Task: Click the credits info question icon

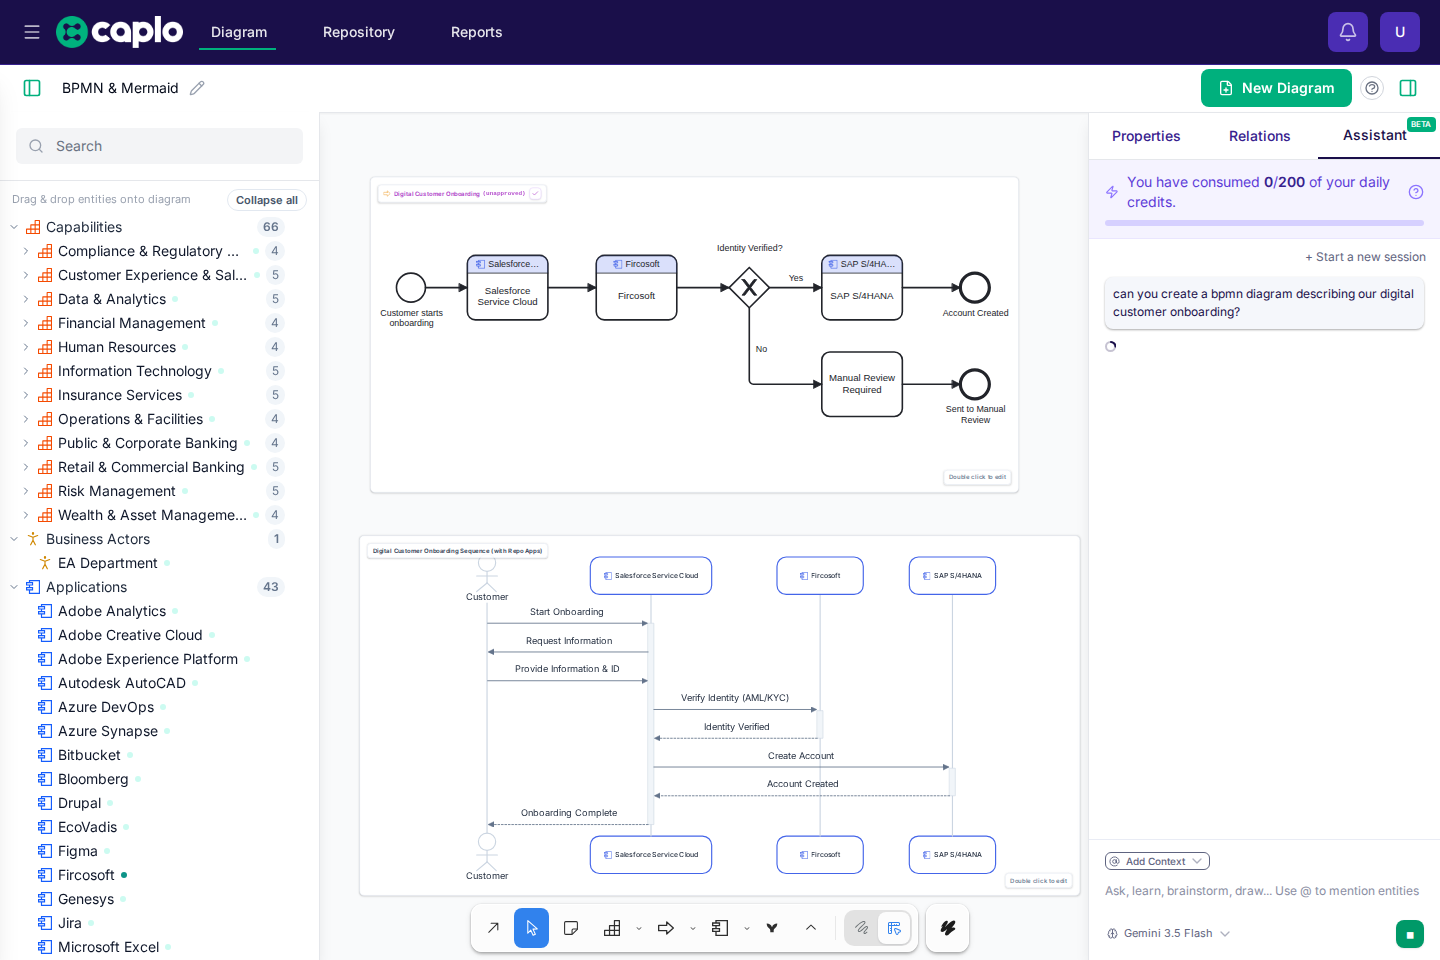Action: [x=1416, y=192]
